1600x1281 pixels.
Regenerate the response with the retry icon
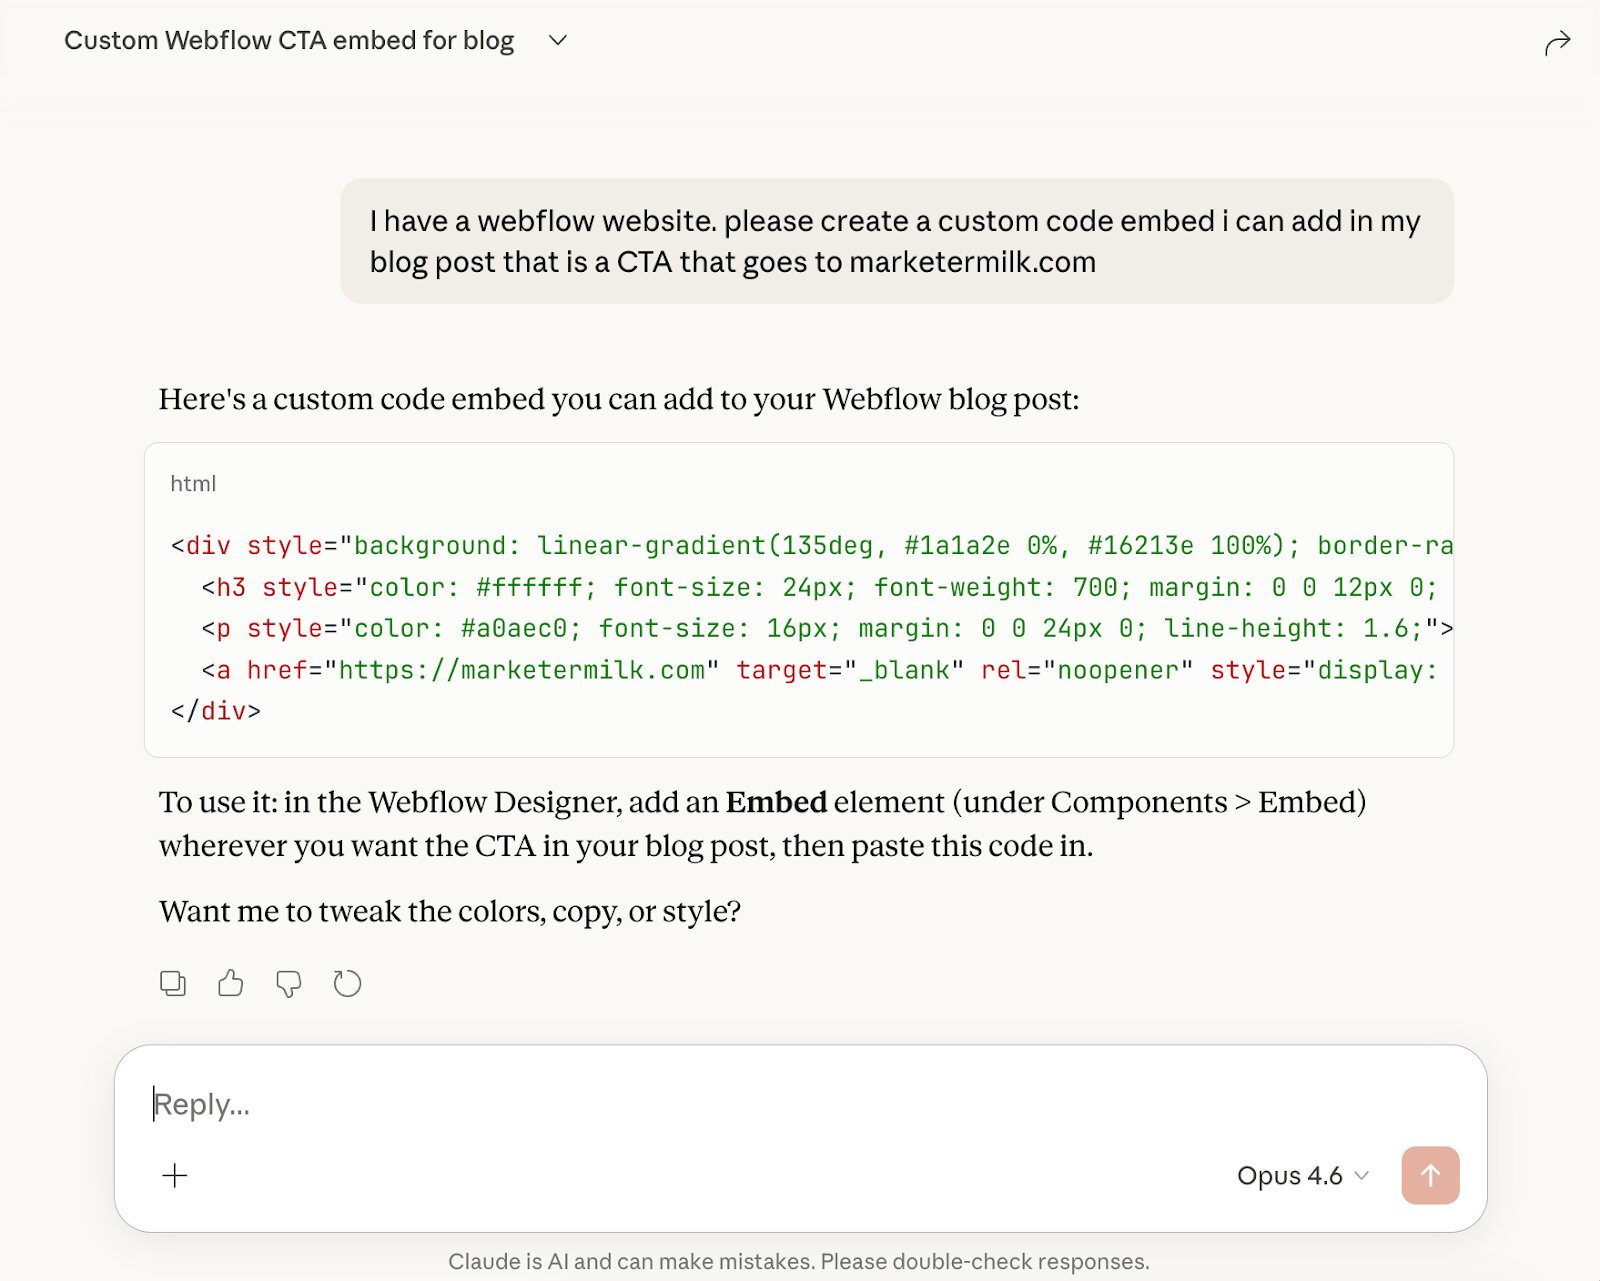(347, 983)
